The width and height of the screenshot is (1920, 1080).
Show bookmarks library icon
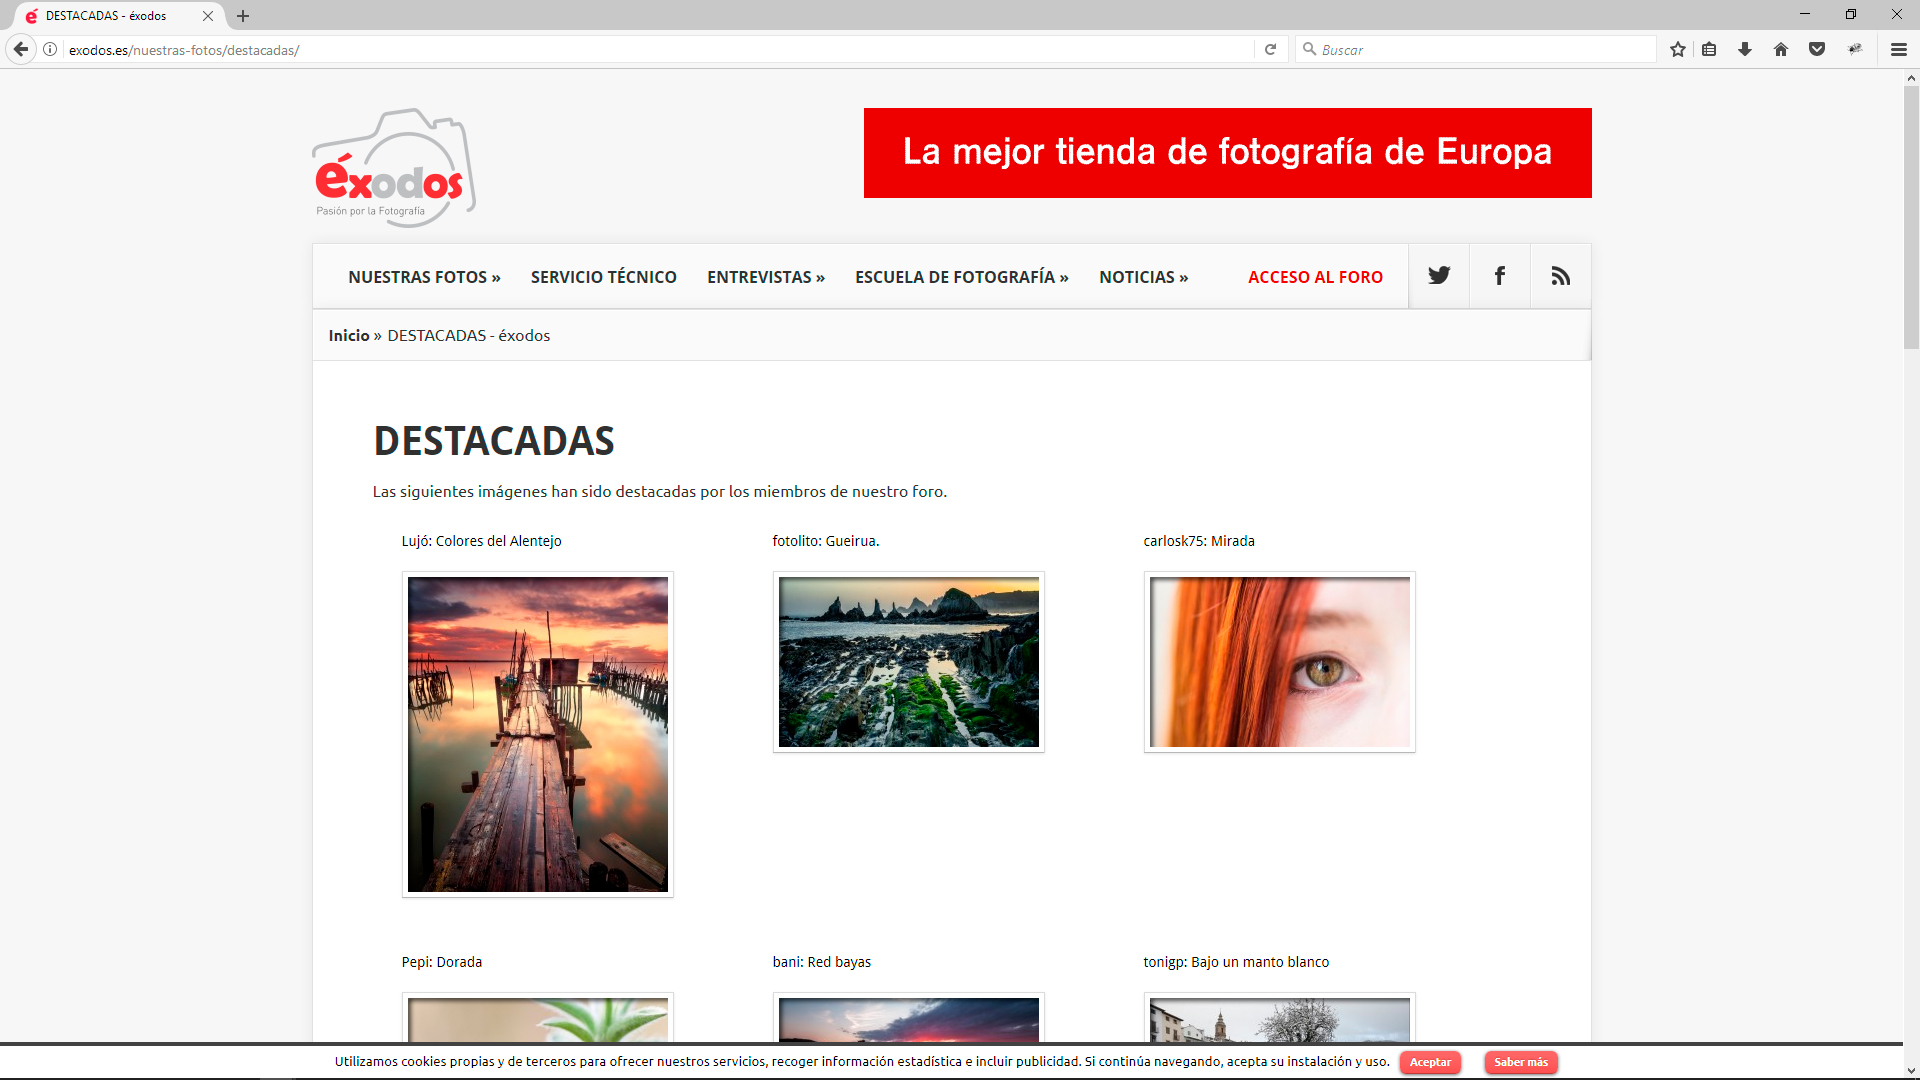[1709, 49]
